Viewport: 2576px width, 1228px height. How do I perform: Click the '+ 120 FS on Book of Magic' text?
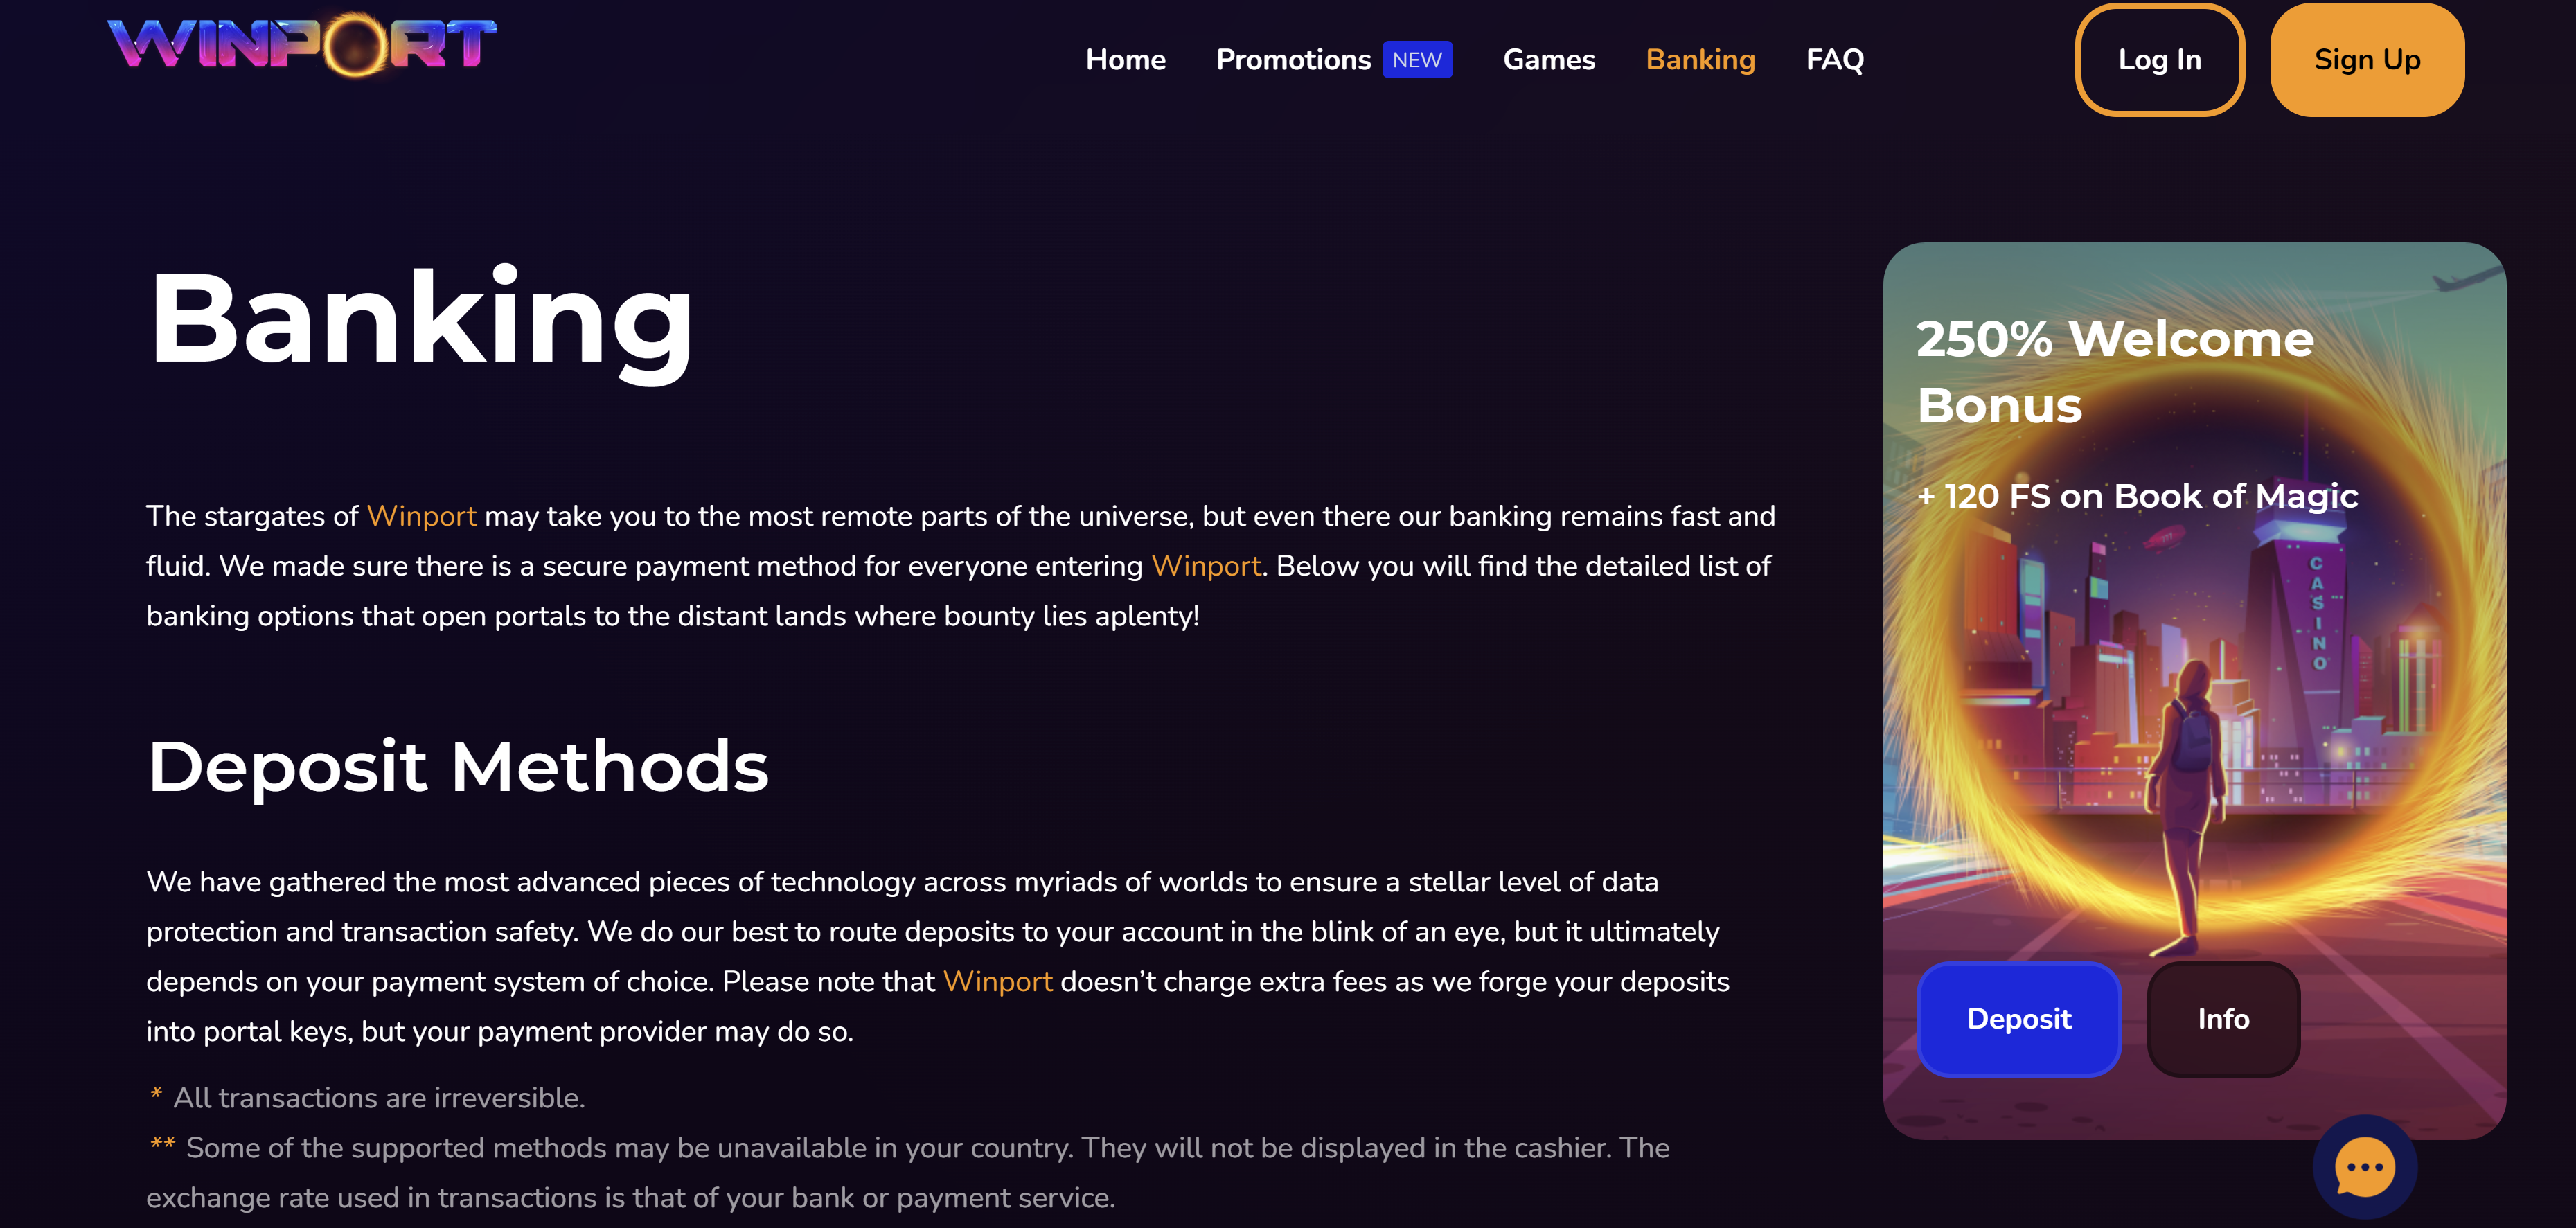[2136, 496]
